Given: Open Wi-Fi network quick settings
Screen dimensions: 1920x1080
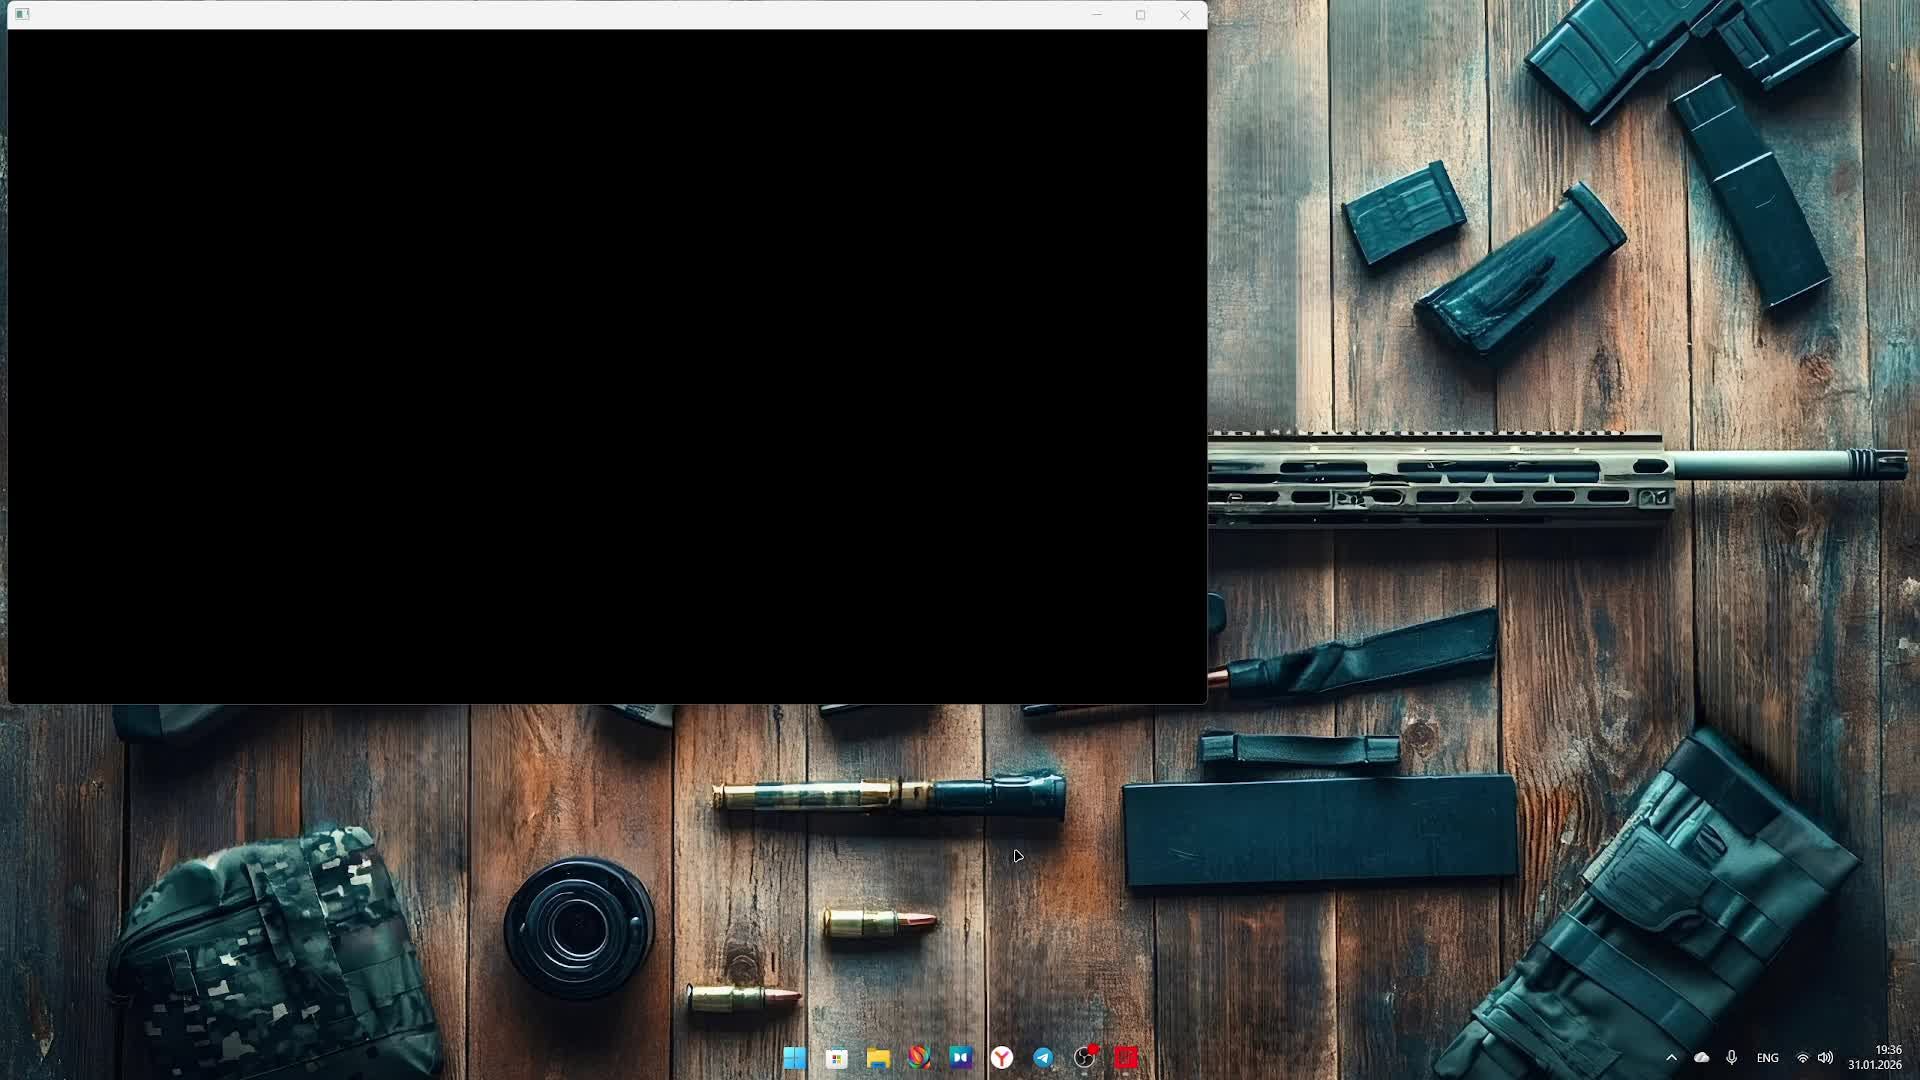Looking at the screenshot, I should pyautogui.click(x=1803, y=1058).
